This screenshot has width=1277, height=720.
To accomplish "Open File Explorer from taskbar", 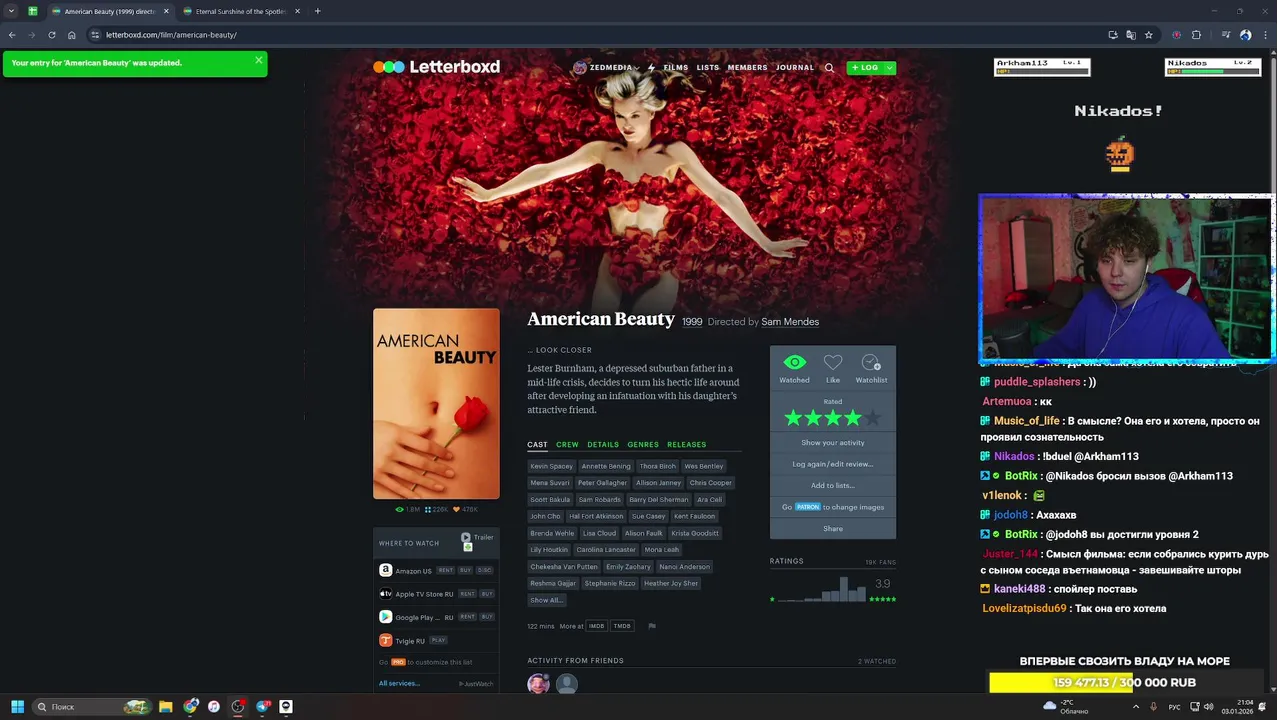I will click(166, 707).
